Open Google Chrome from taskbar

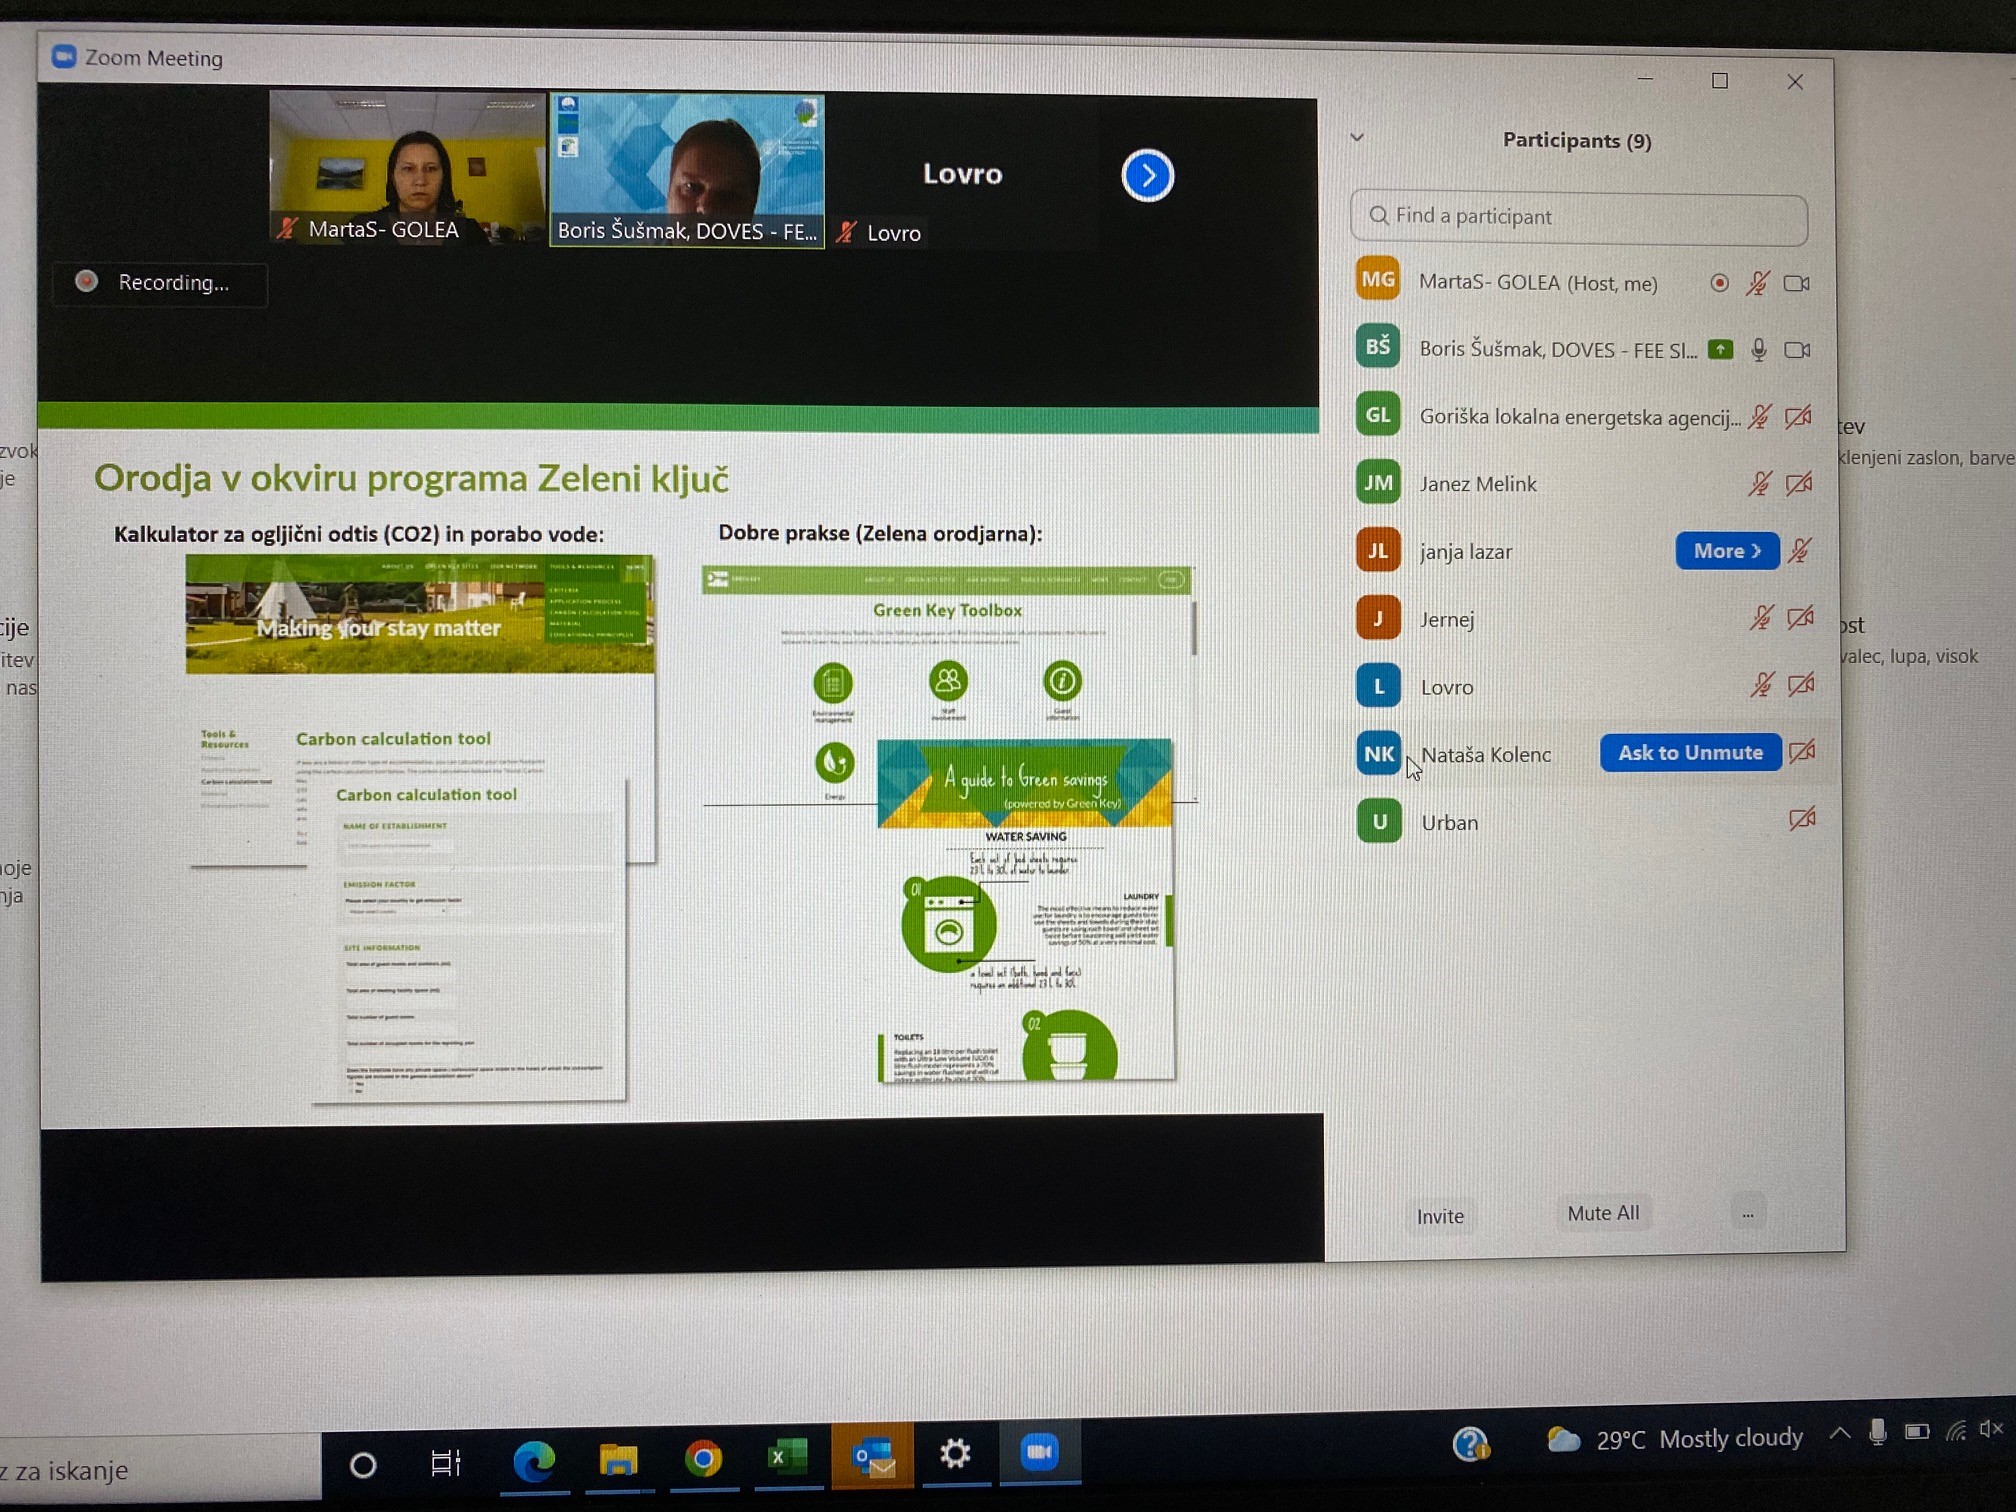pos(703,1459)
